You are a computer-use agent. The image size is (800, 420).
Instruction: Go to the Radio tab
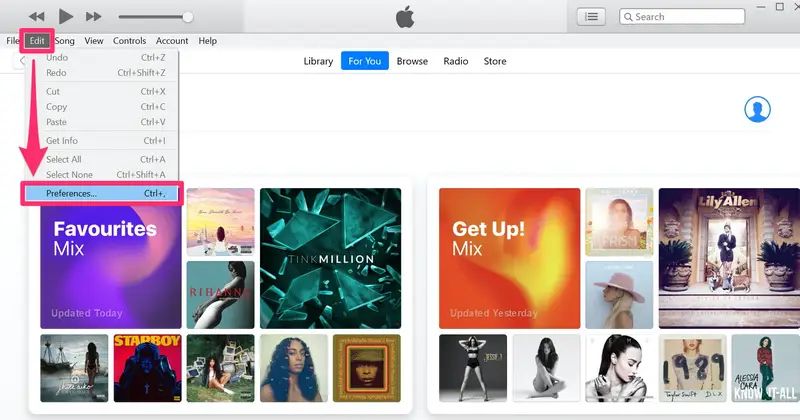click(x=456, y=61)
